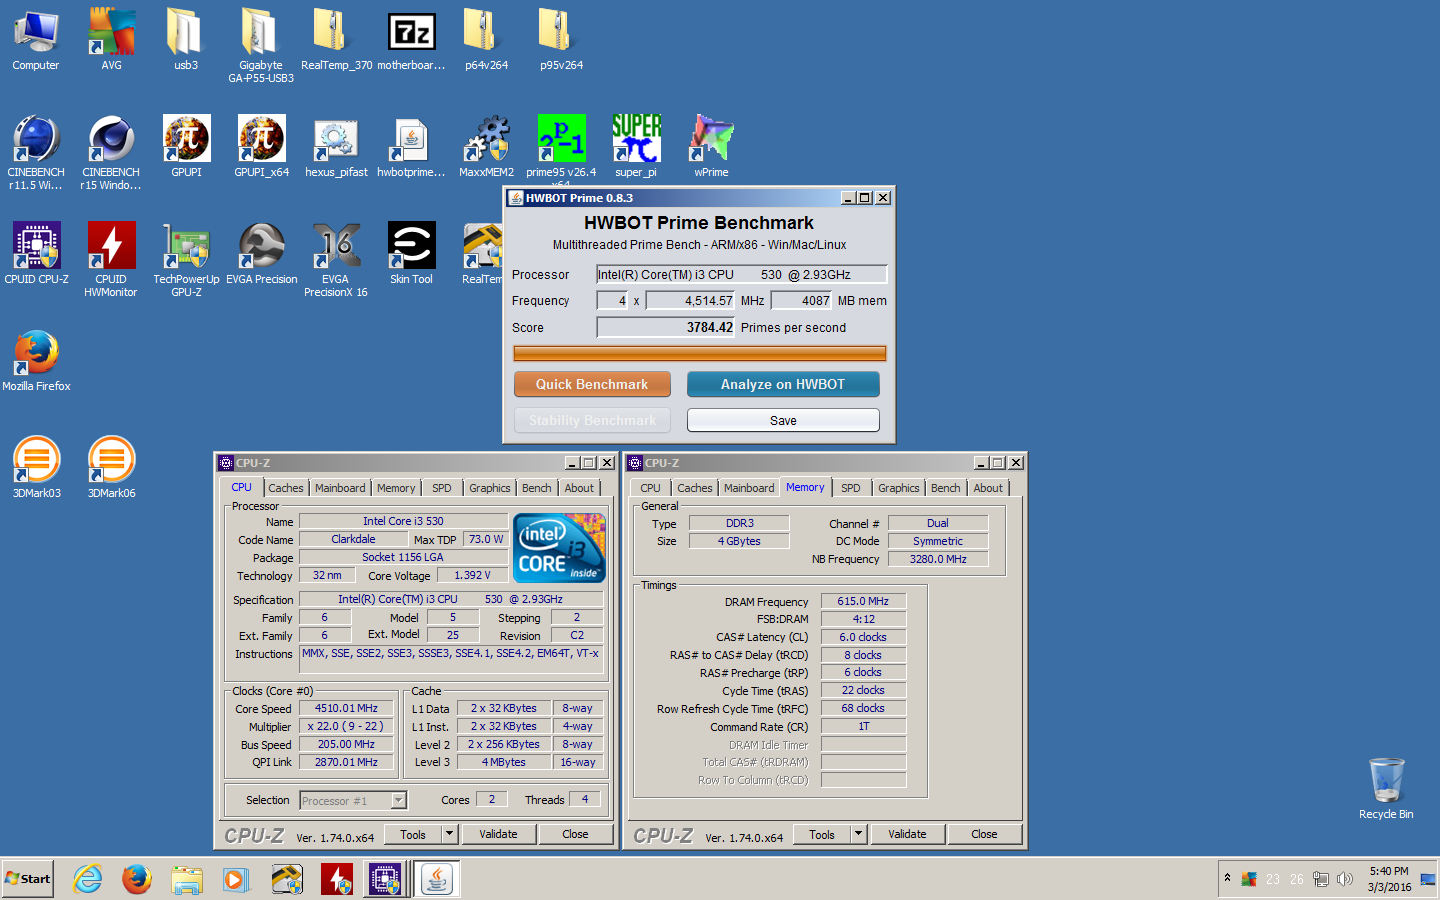Launch prime95 v26.4 shortcut
The image size is (1440, 900).
[561, 150]
